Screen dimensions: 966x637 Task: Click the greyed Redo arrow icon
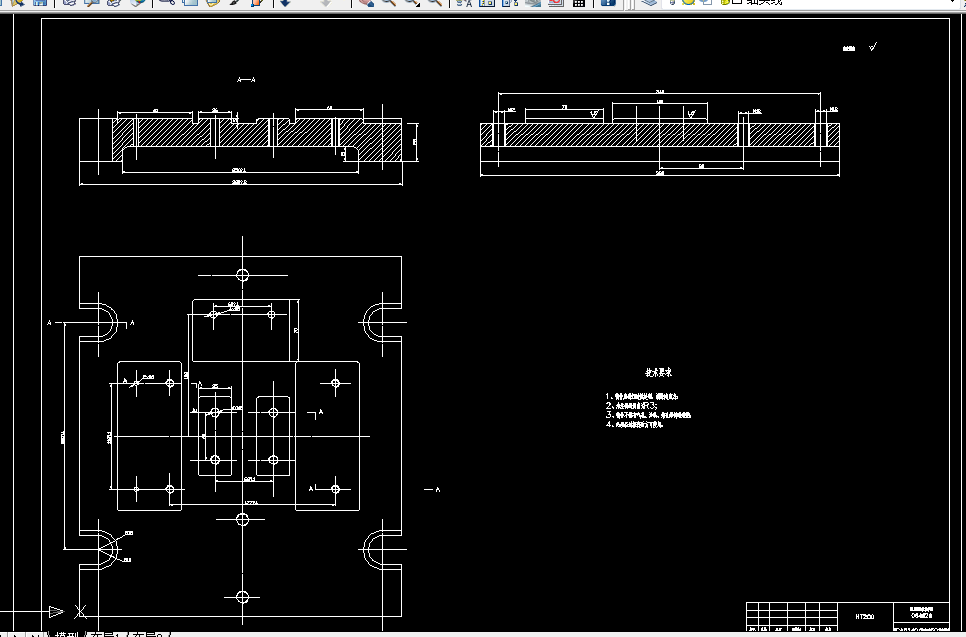[326, 2]
